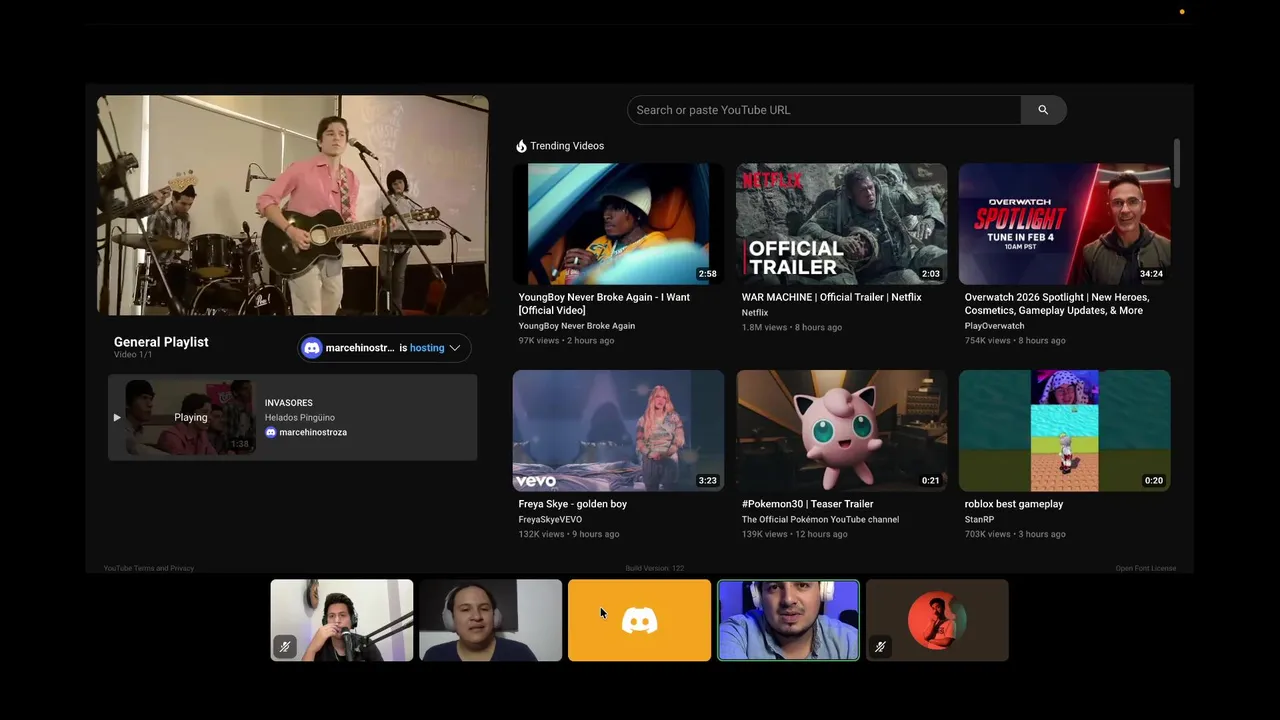Select the participant tile wearing white headphones
The image size is (1280, 720).
[490, 620]
